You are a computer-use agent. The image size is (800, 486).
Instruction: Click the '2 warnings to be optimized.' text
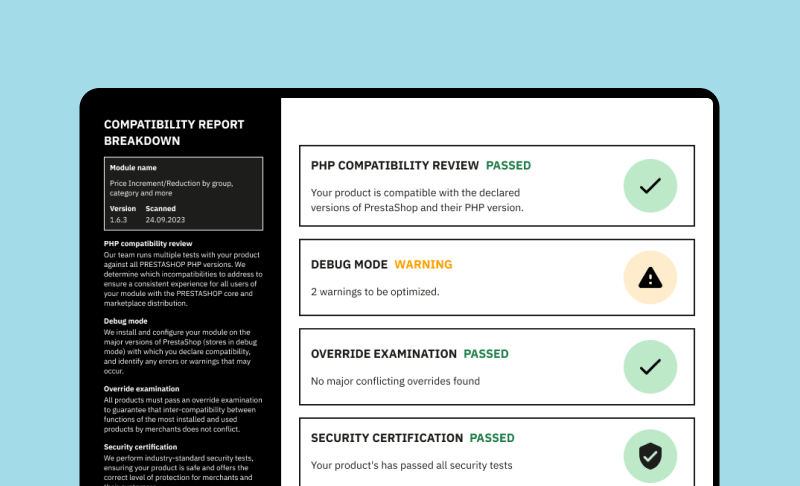coord(375,292)
